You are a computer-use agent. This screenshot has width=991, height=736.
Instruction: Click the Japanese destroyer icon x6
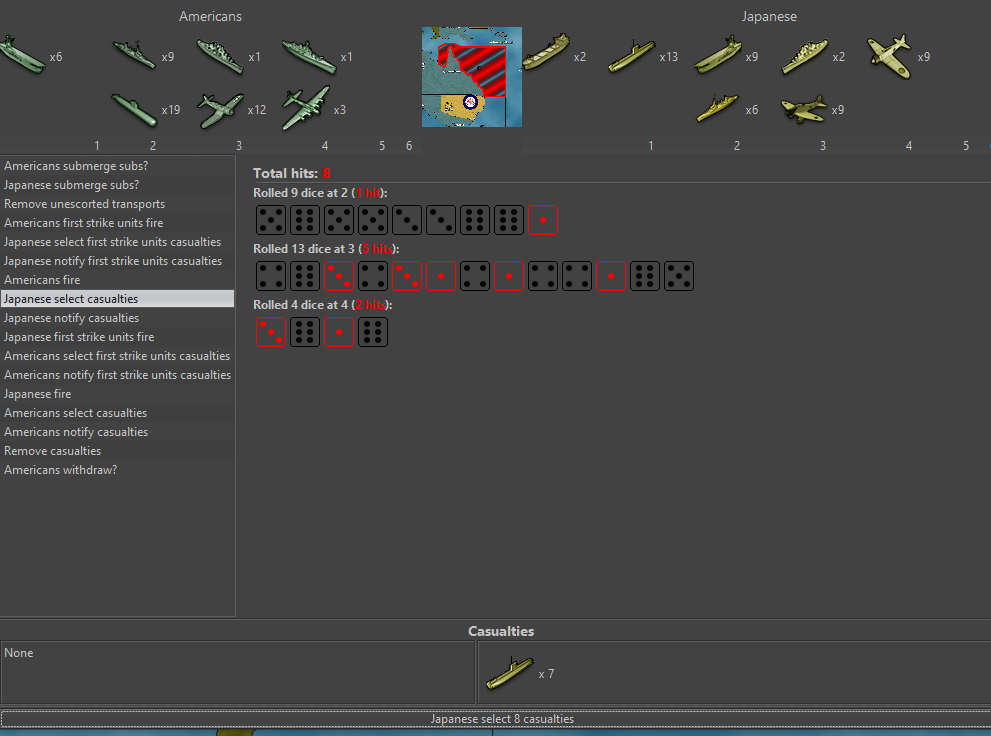pos(717,108)
